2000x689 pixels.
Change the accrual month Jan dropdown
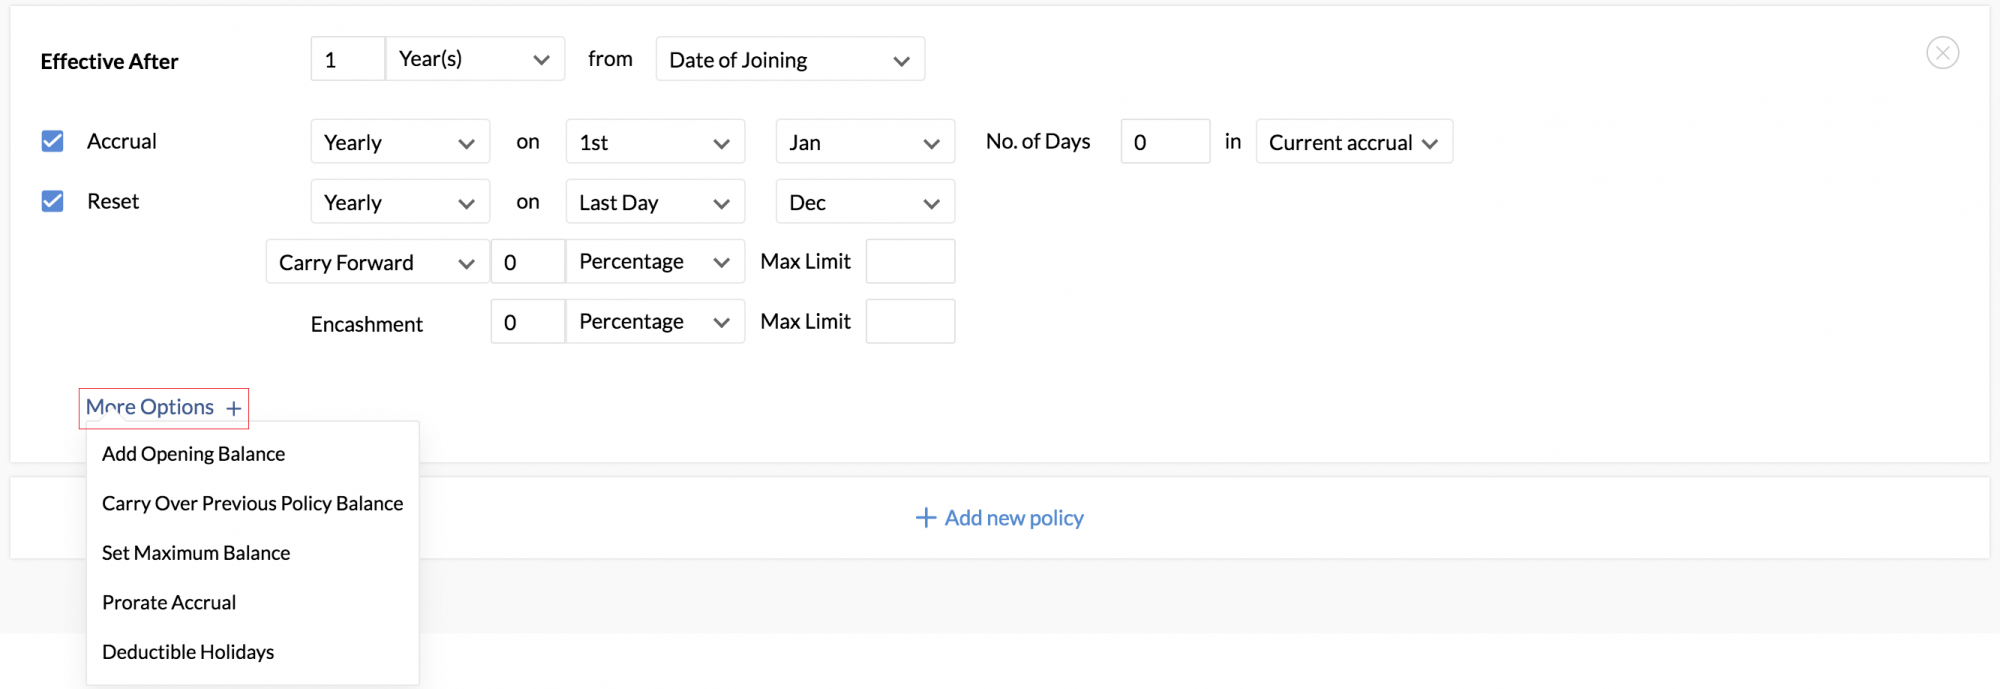coord(865,142)
